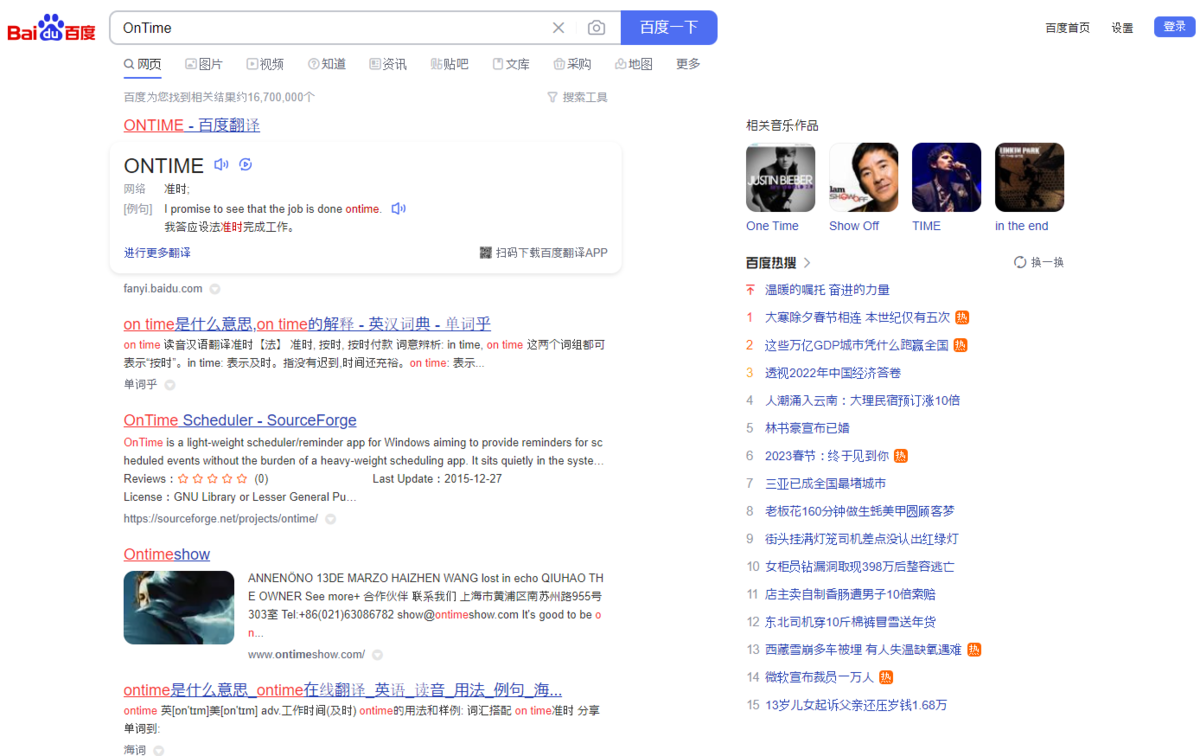Open pinned topic 温暖的嘱托 奋进的力量
Screen dimensions: 1200x756
tap(827, 290)
